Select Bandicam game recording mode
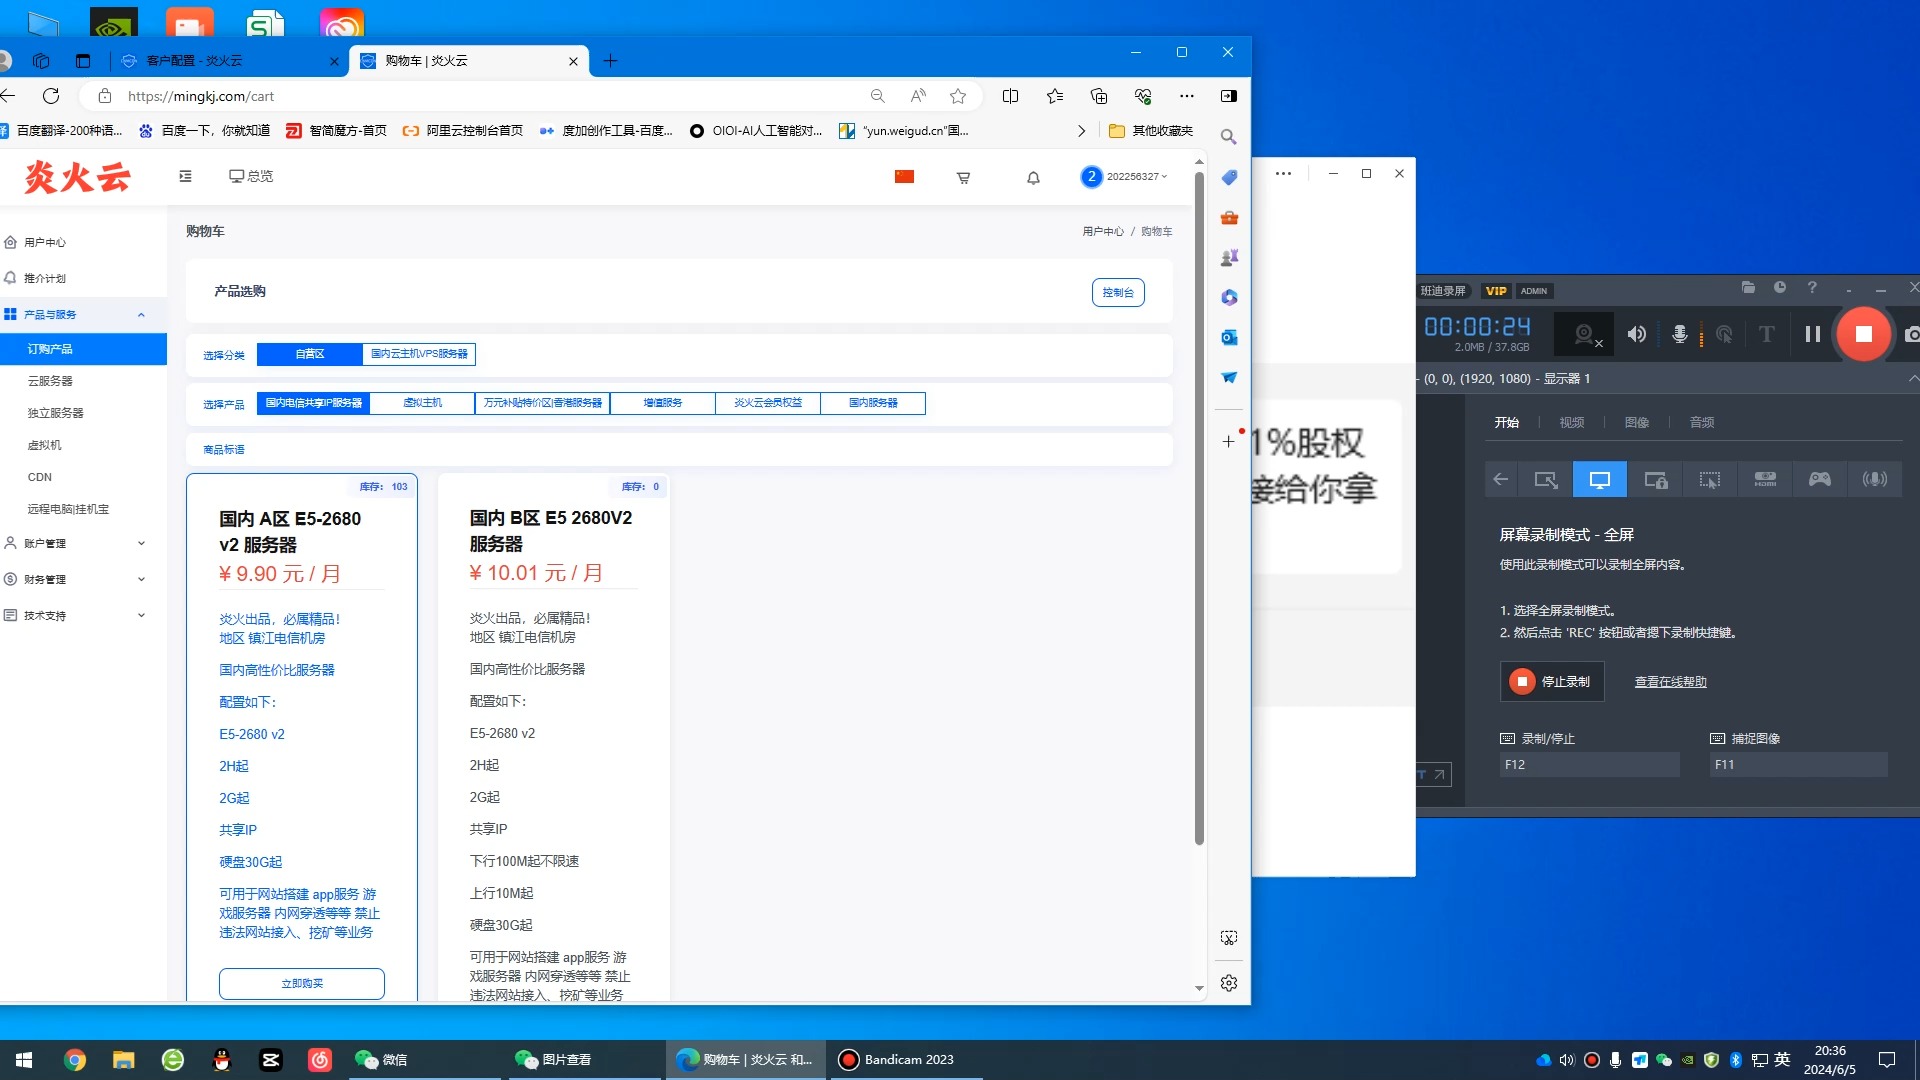 1820,480
